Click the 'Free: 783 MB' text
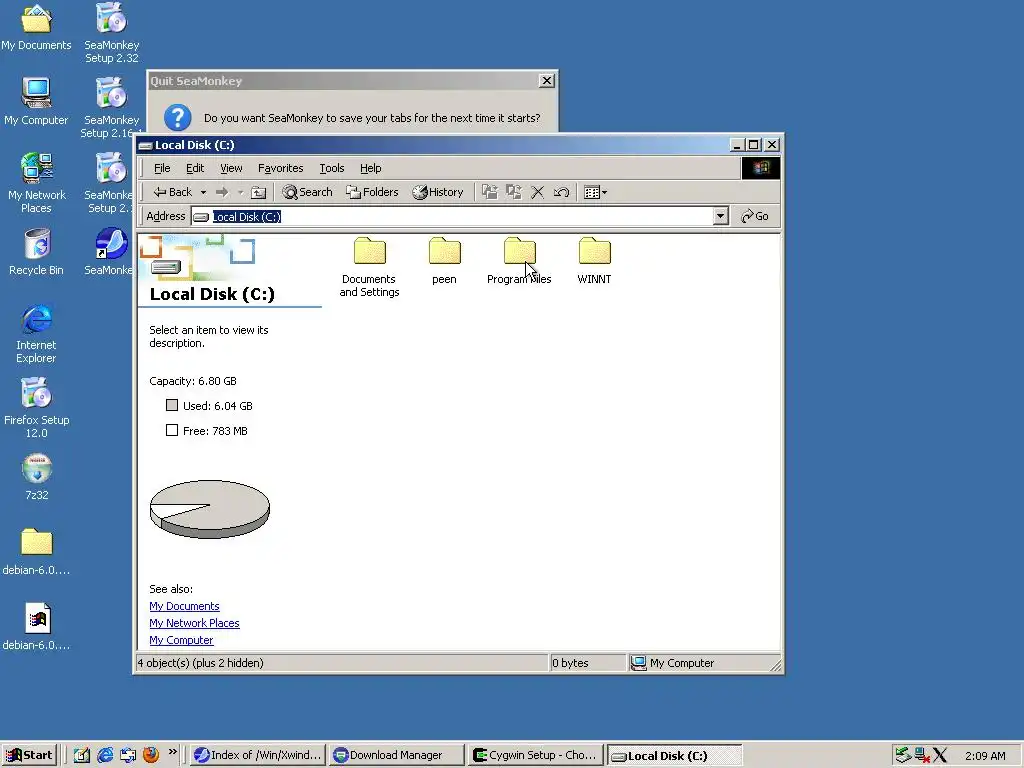The image size is (1024, 768). 215,431
